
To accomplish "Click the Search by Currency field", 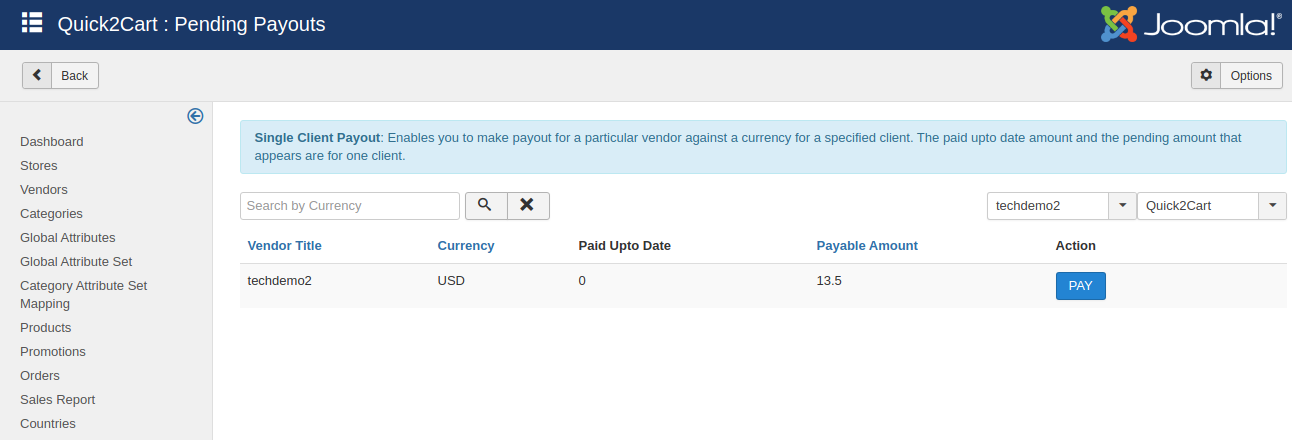I will click(349, 205).
